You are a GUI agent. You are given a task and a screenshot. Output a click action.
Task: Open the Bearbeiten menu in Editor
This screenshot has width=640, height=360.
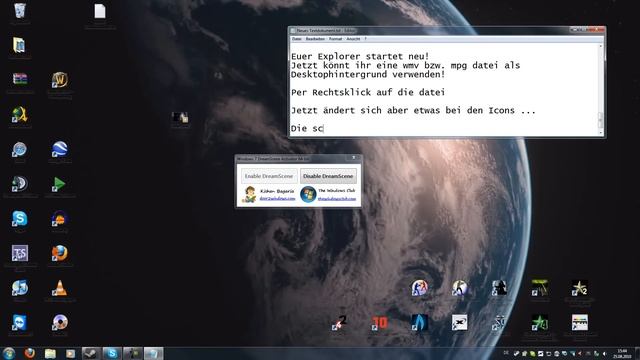point(315,39)
